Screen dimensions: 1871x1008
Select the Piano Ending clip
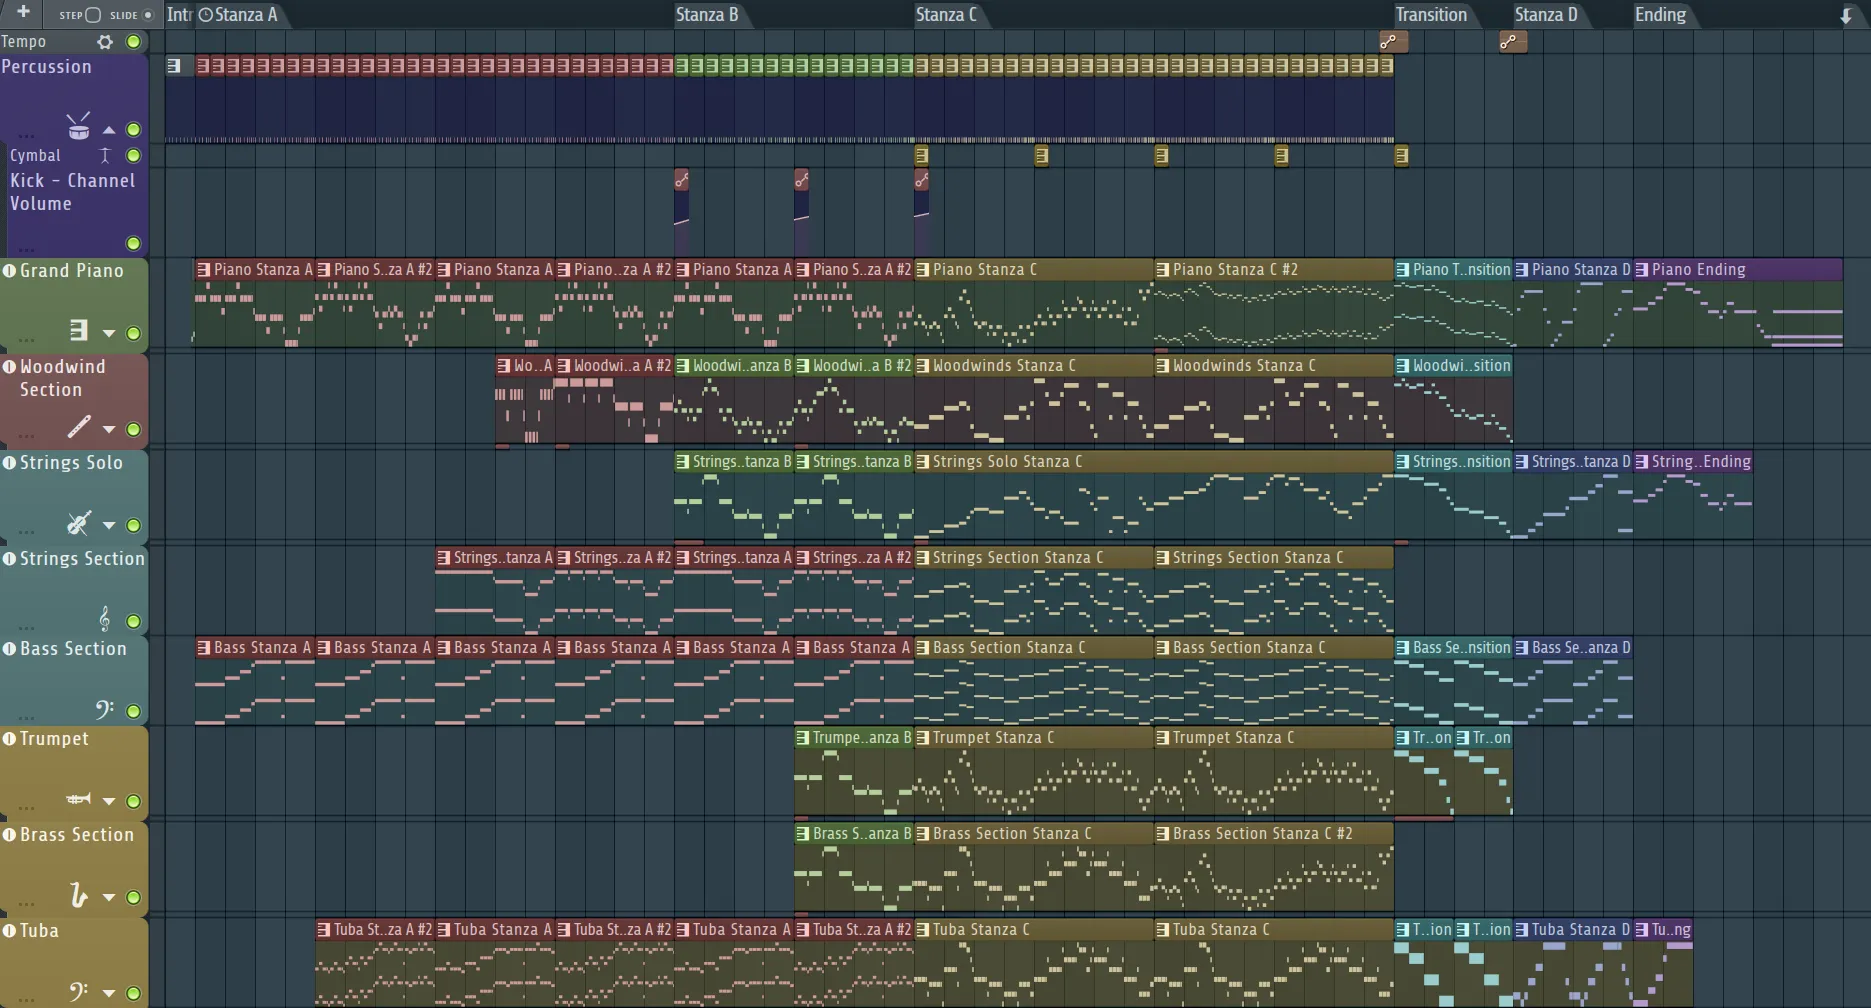[1738, 270]
